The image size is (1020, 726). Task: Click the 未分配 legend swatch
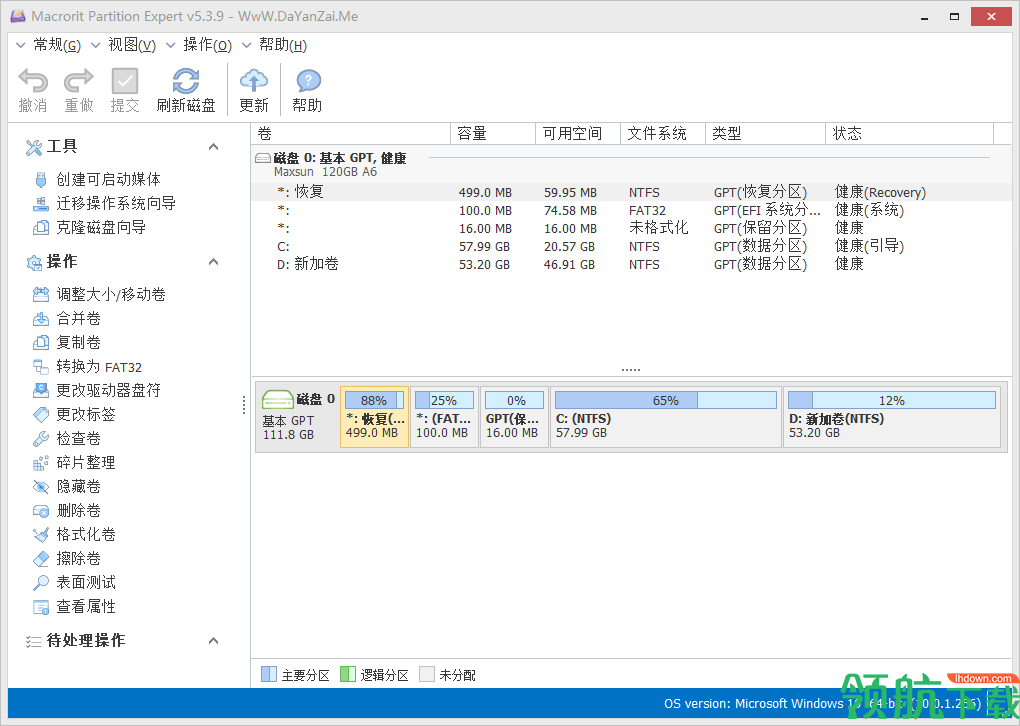coord(427,675)
